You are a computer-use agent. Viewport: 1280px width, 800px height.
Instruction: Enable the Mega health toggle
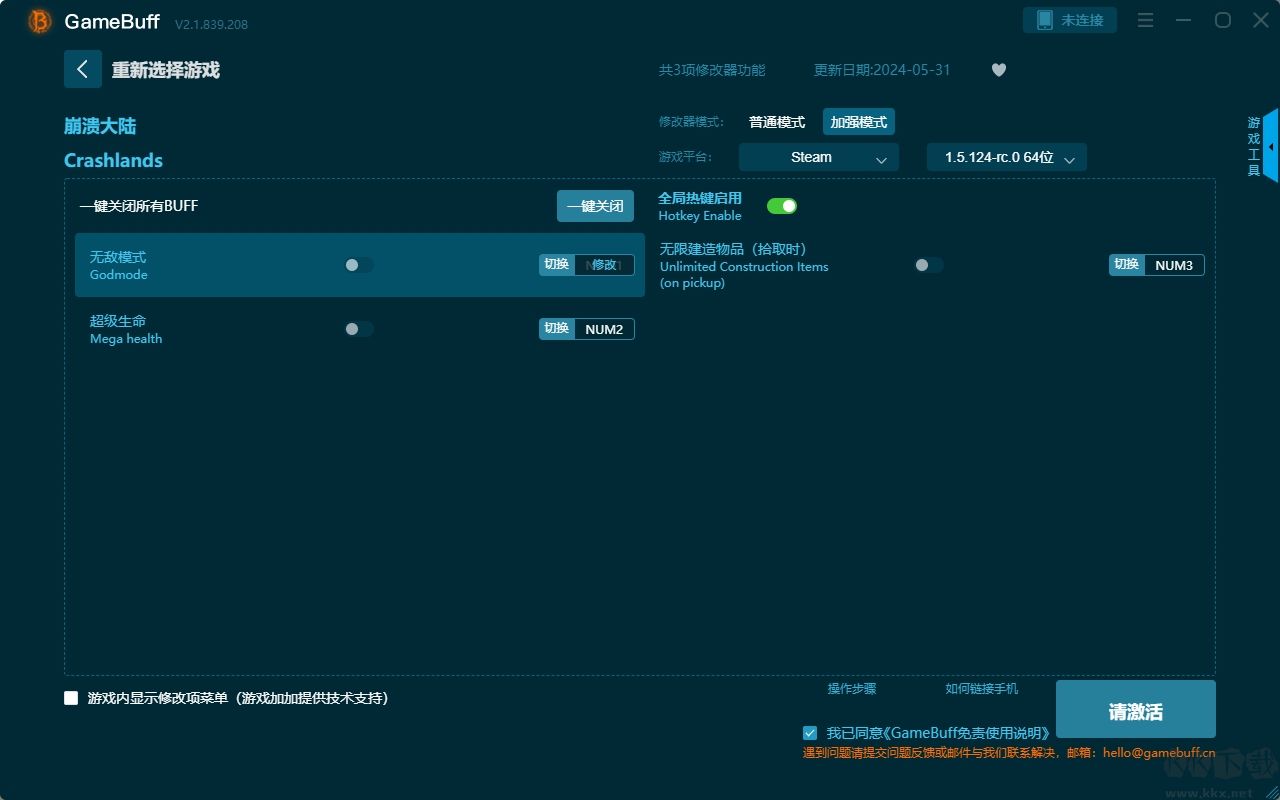[358, 329]
